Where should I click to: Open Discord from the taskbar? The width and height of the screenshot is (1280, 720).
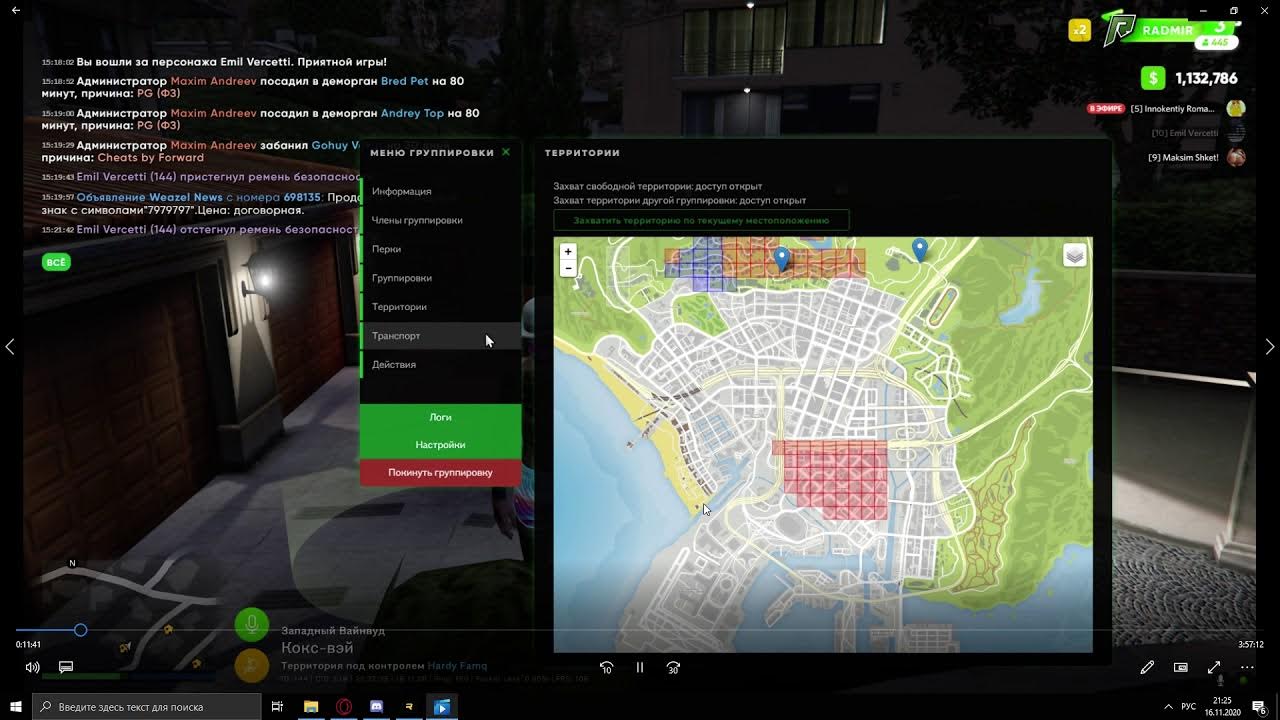click(x=377, y=707)
